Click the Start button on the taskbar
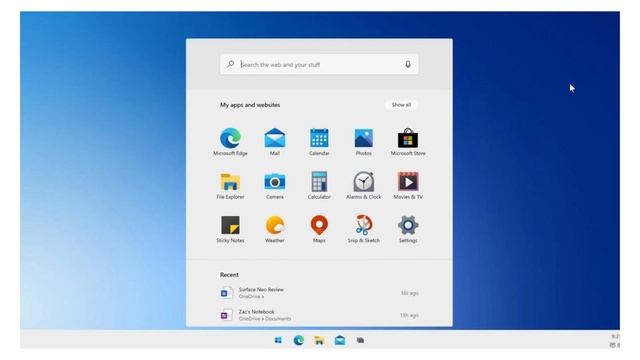The width and height of the screenshot is (640, 360). tap(278, 340)
